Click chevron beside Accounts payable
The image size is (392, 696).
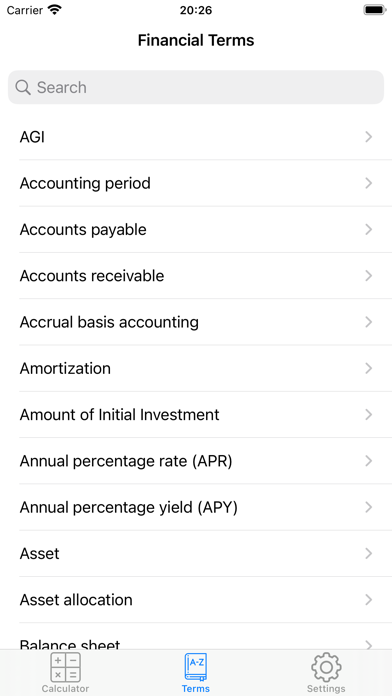(x=368, y=229)
